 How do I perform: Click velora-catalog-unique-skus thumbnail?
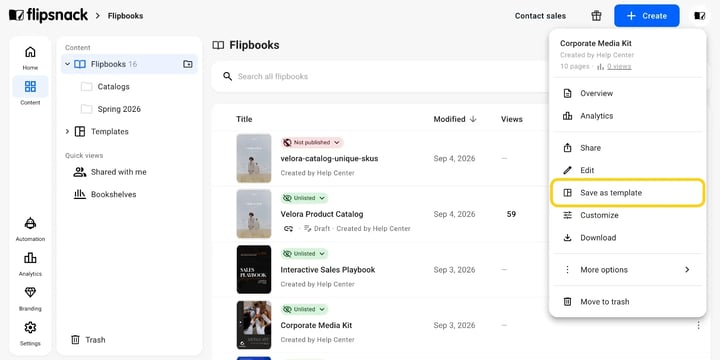tap(254, 158)
